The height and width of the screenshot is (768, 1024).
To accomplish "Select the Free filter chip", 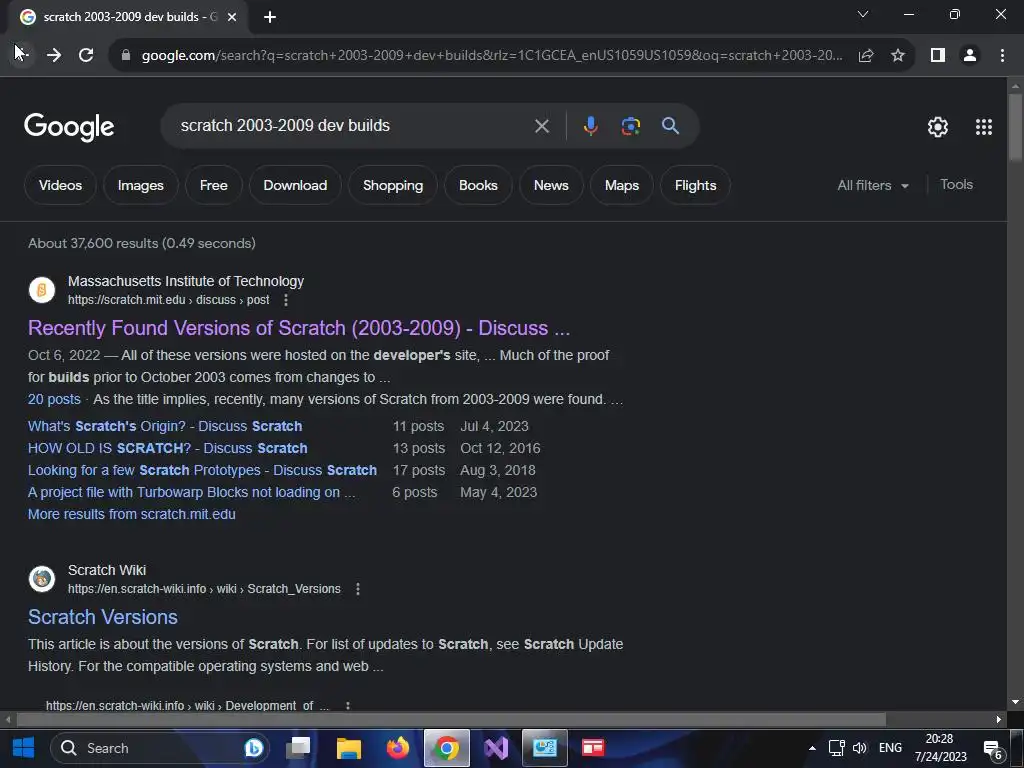I will pyautogui.click(x=214, y=185).
